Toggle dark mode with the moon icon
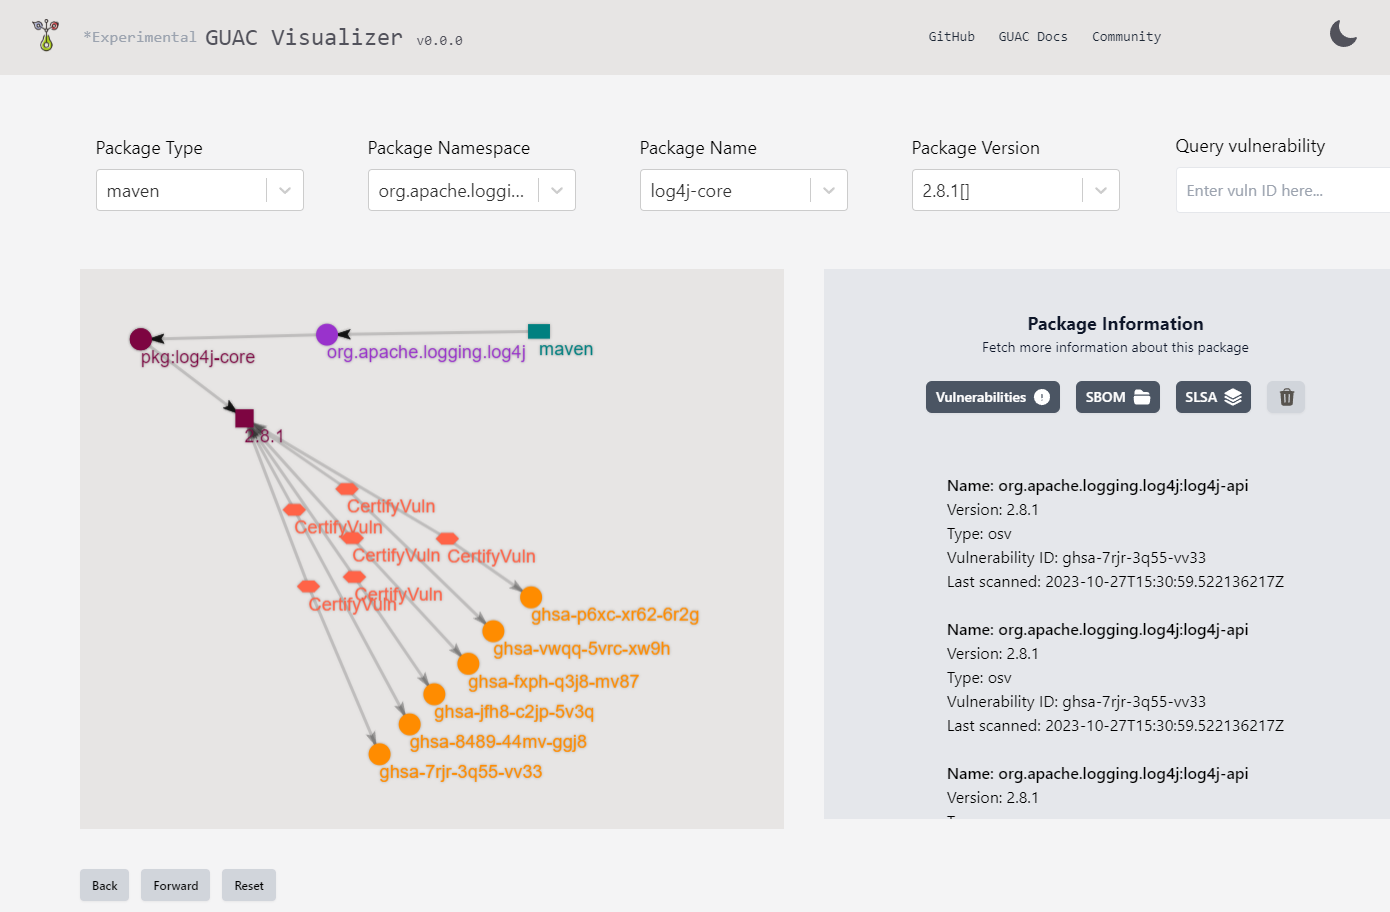This screenshot has width=1390, height=912. (x=1343, y=33)
